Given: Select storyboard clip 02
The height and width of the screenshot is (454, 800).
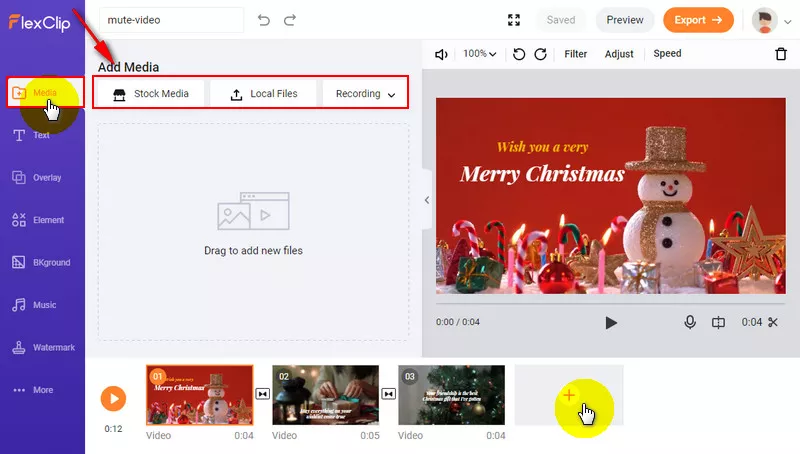Looking at the screenshot, I should click(x=326, y=395).
